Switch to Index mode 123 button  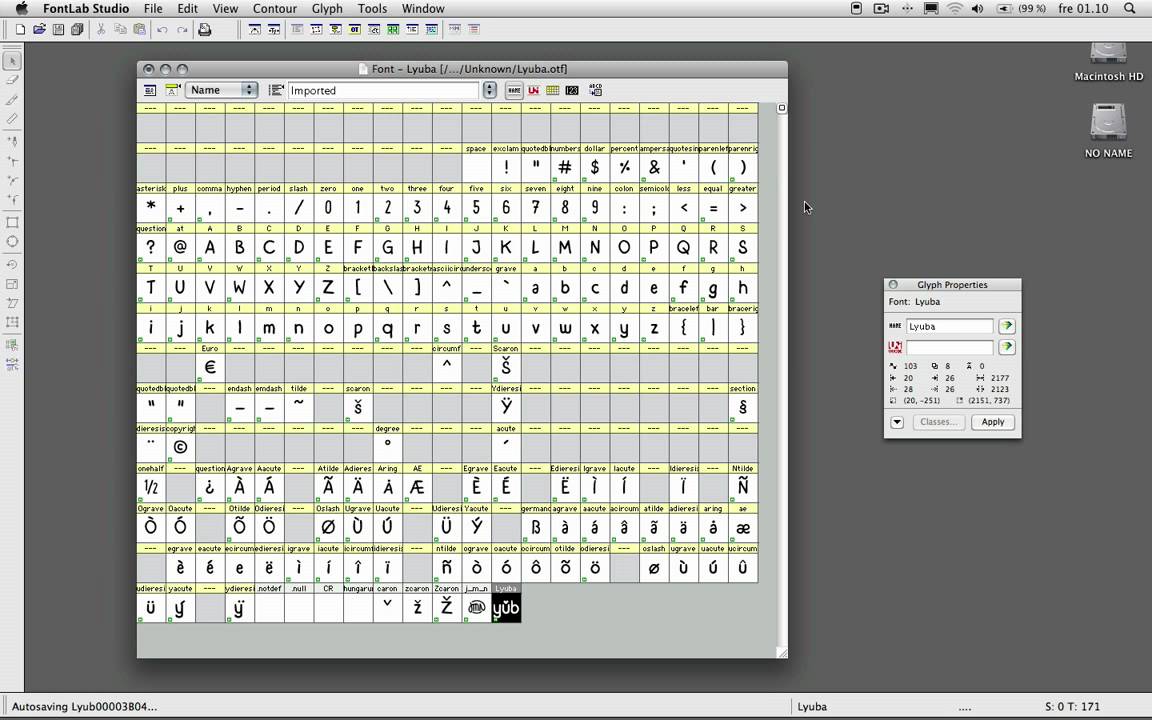tap(572, 90)
